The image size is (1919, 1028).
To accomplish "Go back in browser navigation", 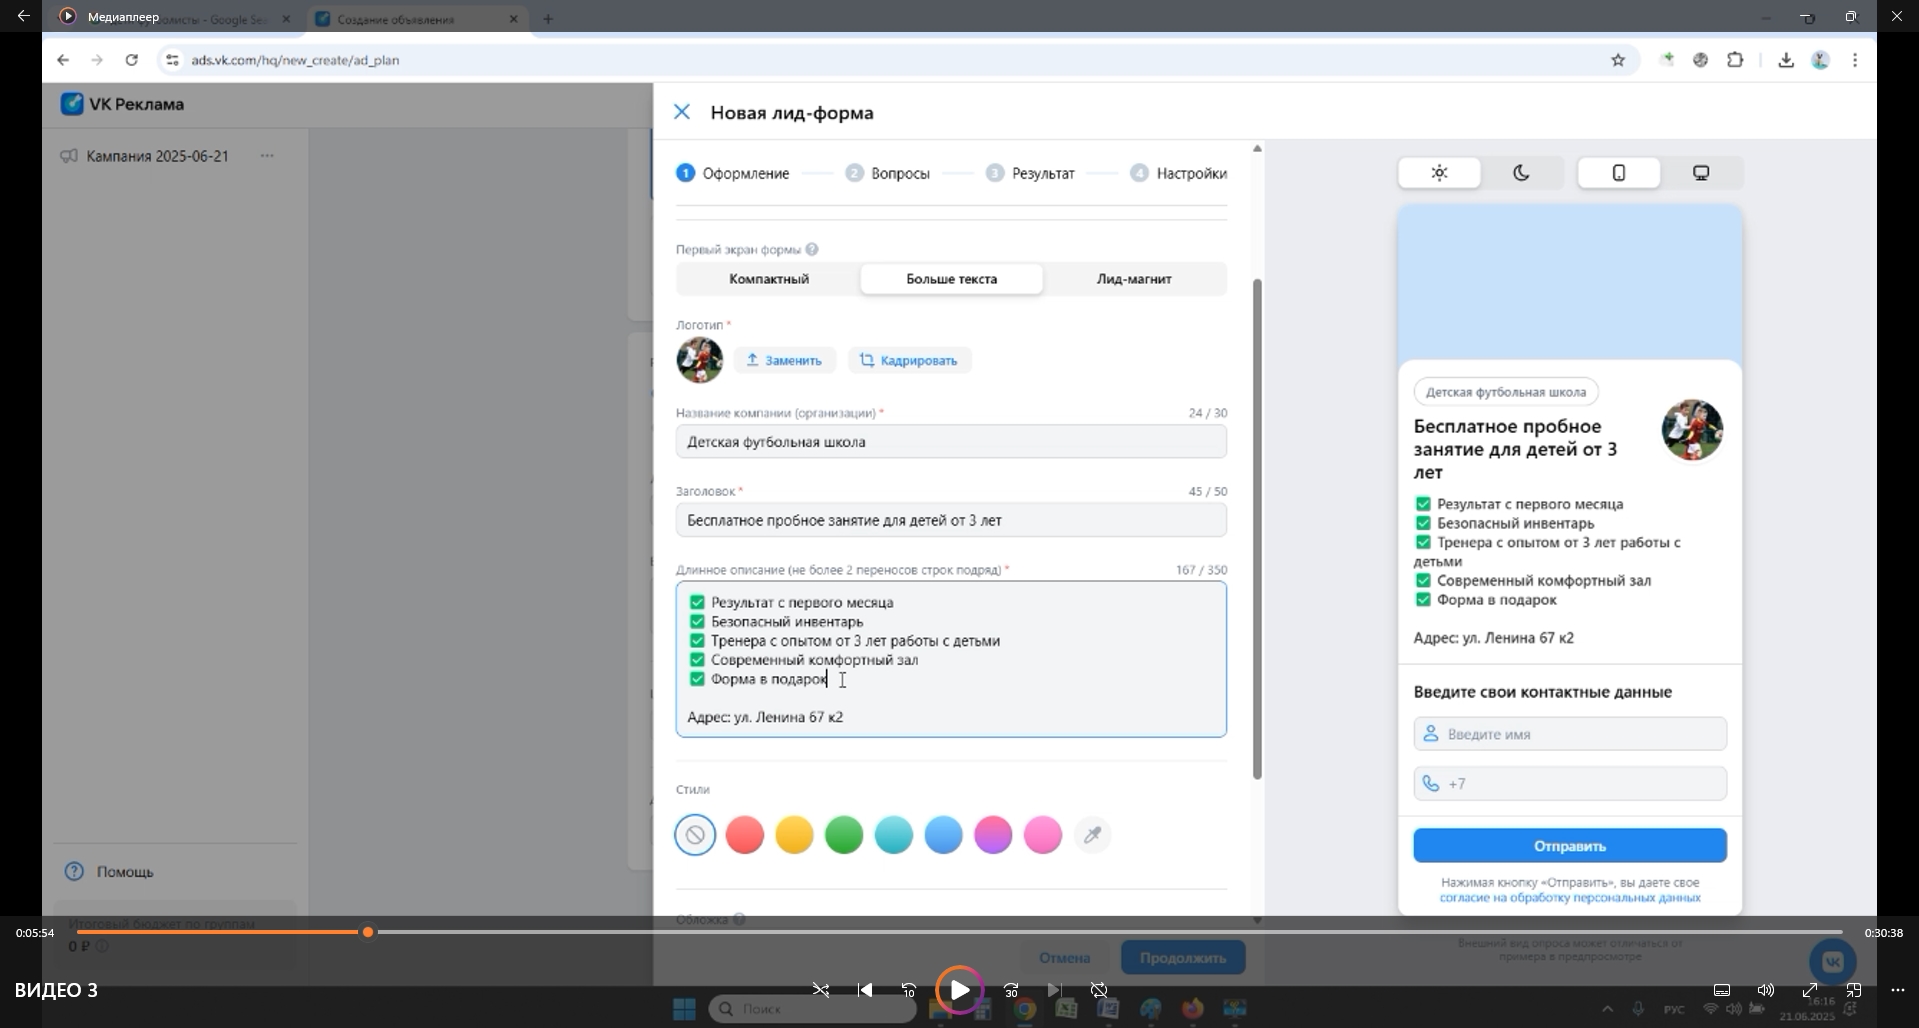I will click(63, 60).
